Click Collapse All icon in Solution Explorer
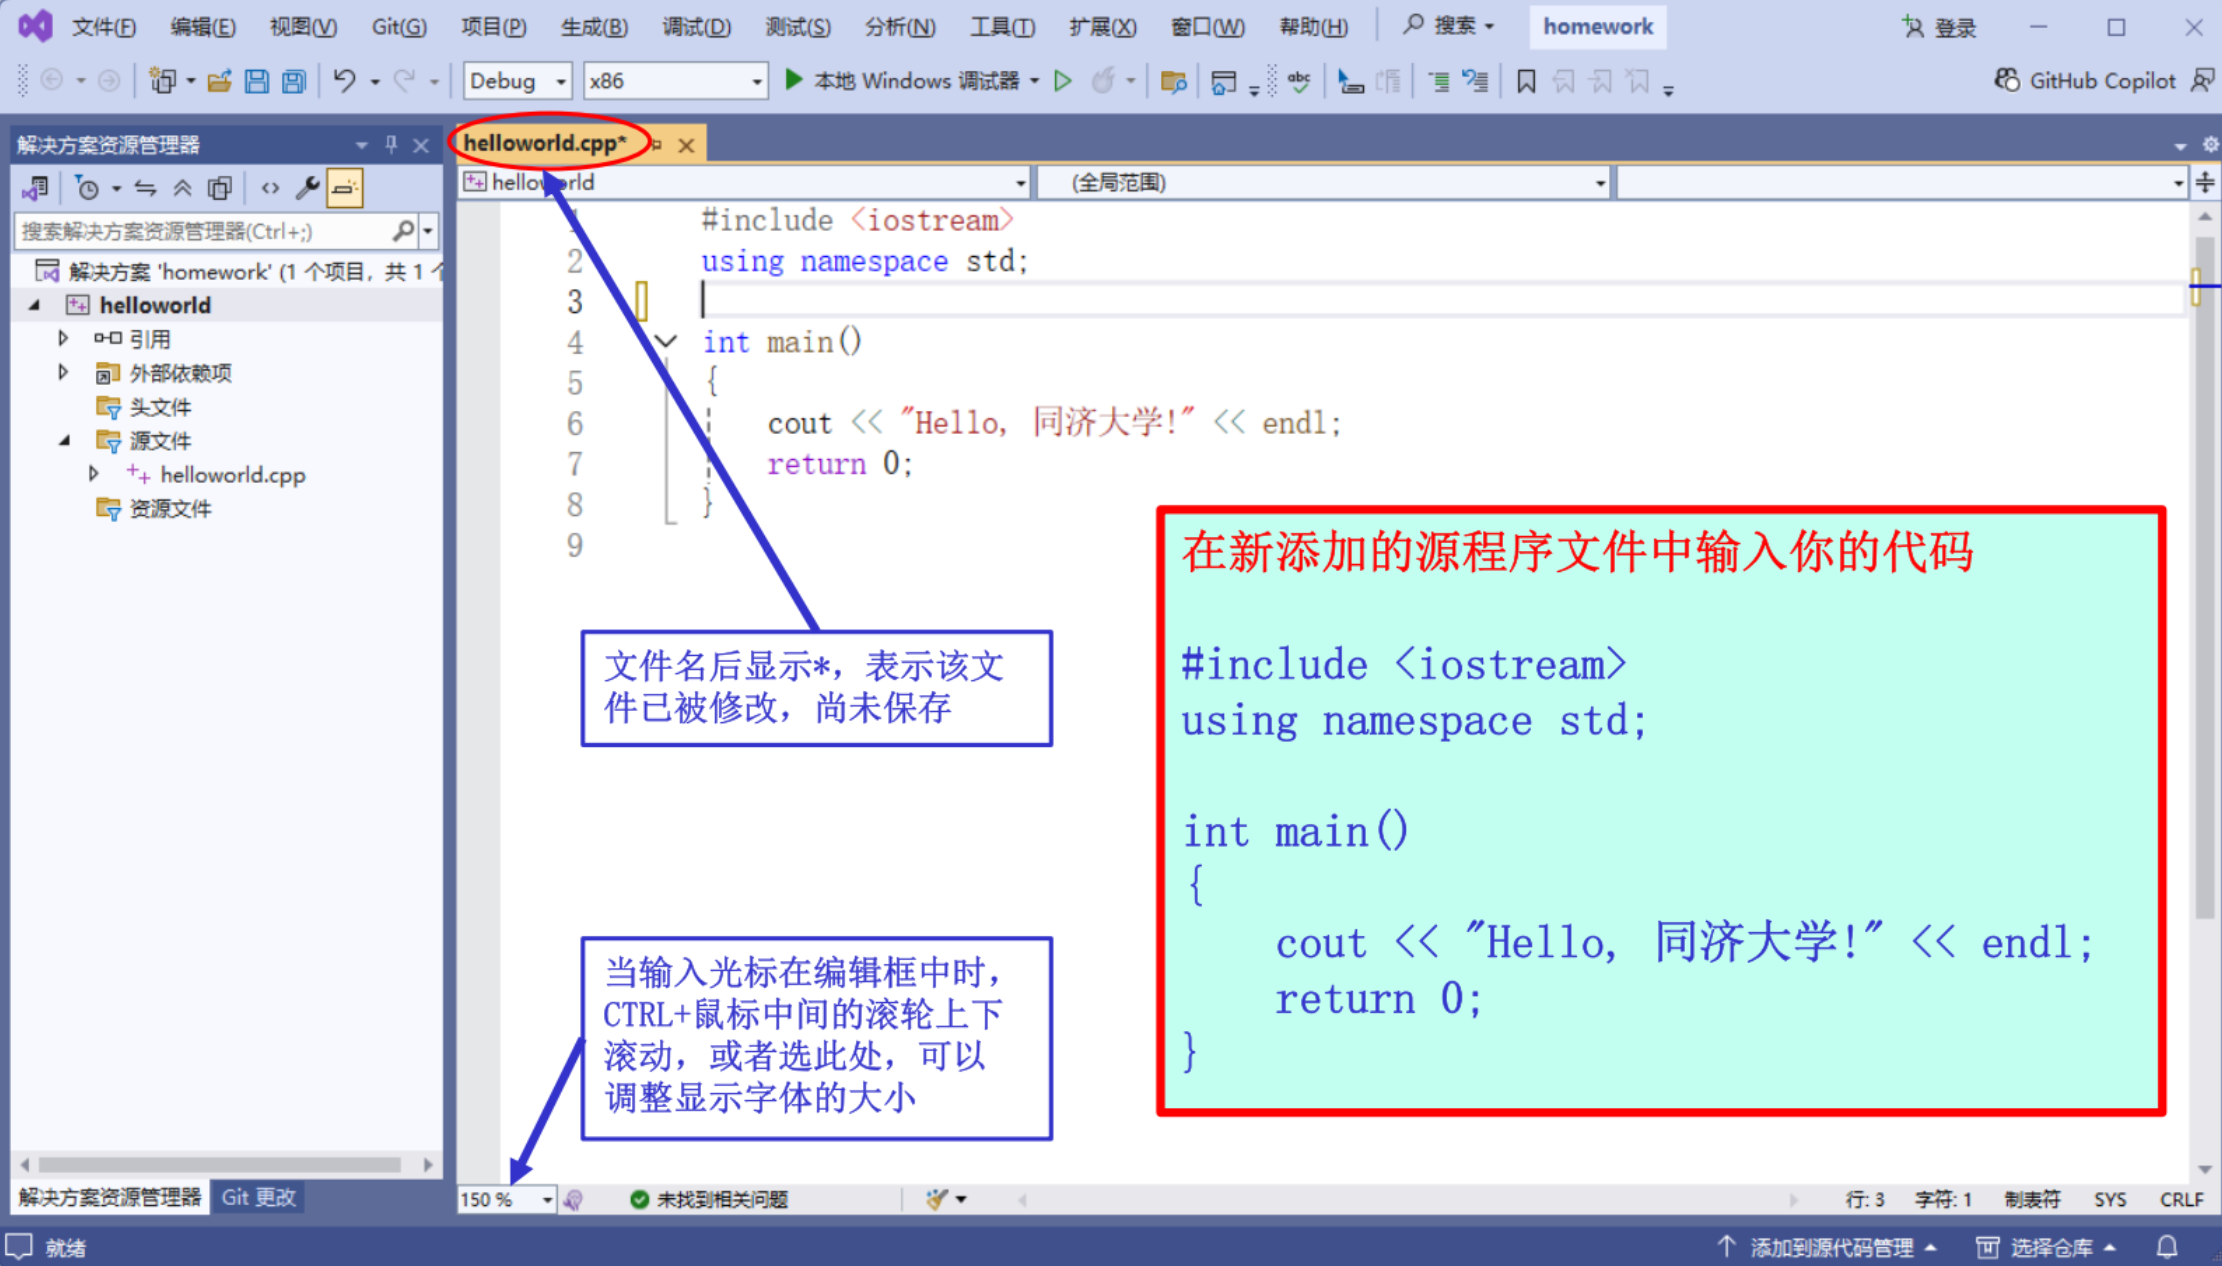The height and width of the screenshot is (1266, 2222). pyautogui.click(x=182, y=188)
